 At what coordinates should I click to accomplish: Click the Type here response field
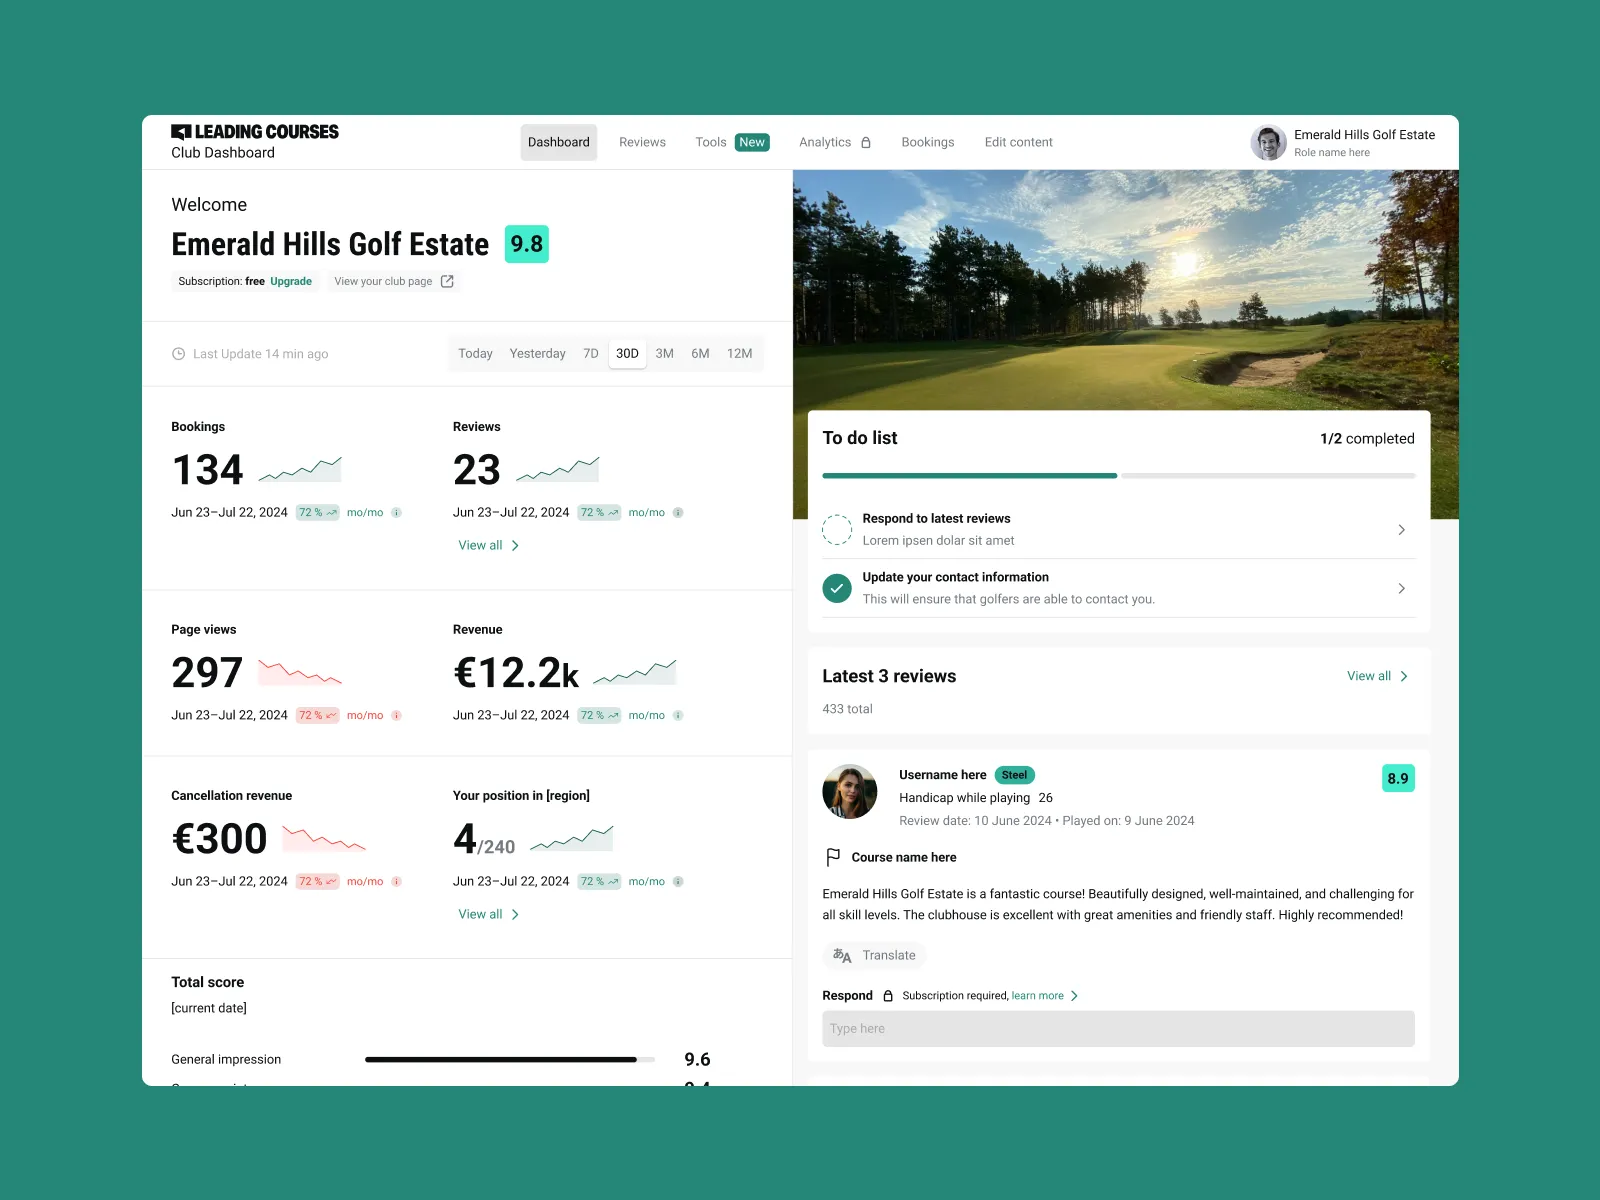coord(1118,1029)
